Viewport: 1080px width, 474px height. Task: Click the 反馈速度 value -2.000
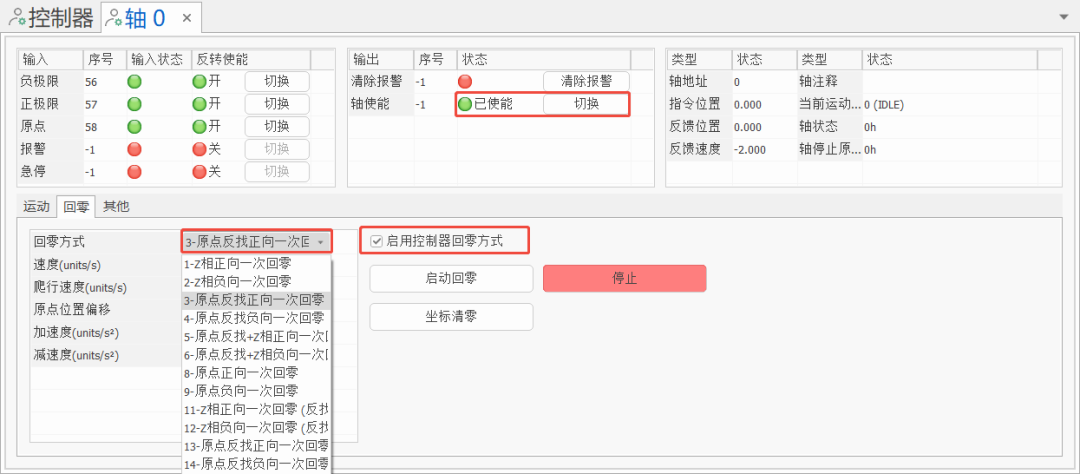[750, 150]
